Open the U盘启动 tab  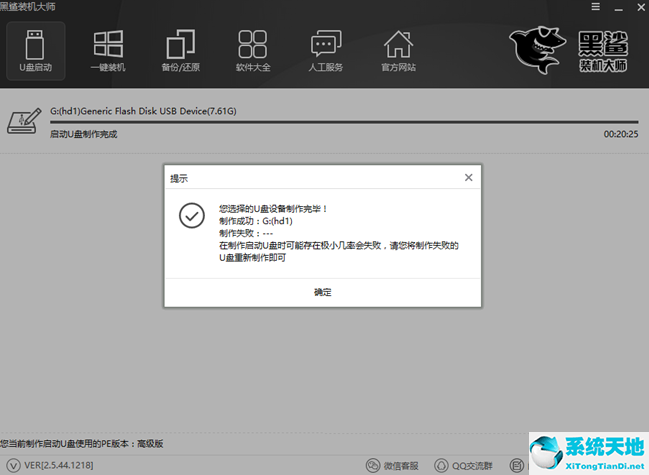tap(36, 50)
